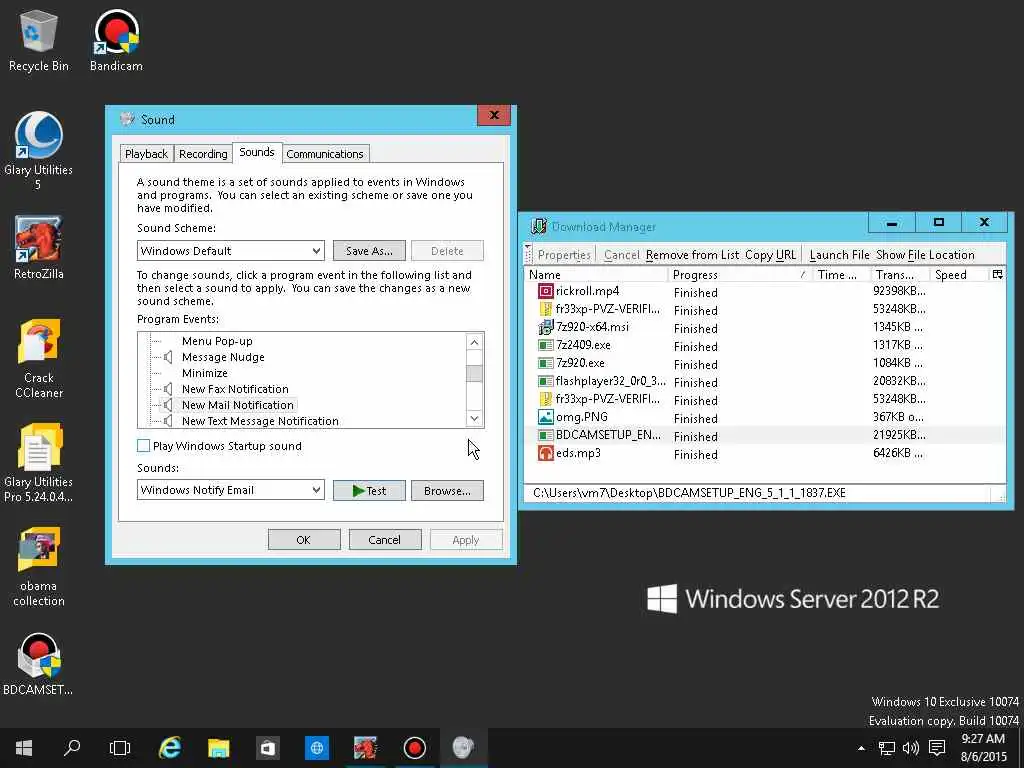Viewport: 1024px width, 768px height.
Task: Open Task View on the taskbar
Action: 120,748
